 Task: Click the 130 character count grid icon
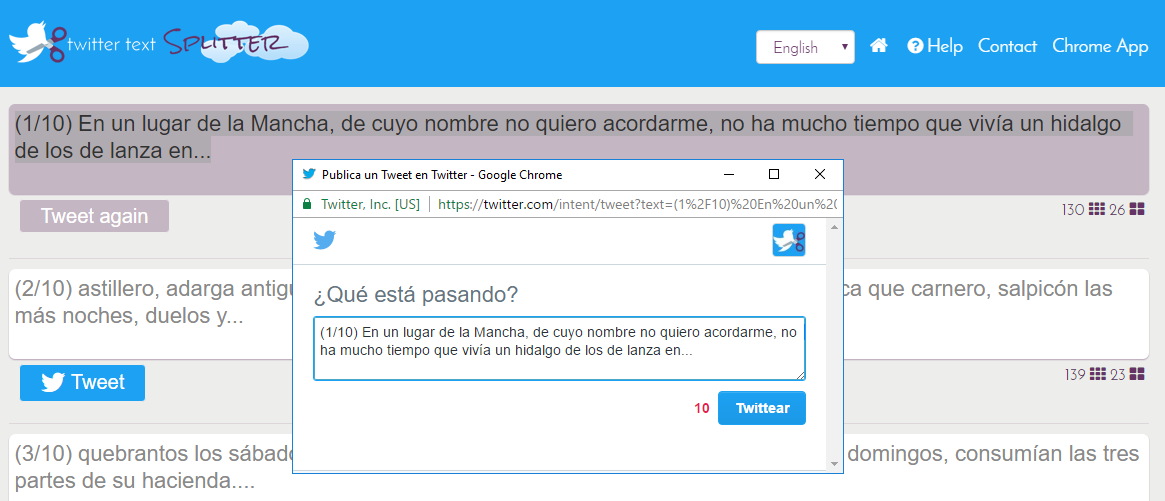pos(1097,210)
